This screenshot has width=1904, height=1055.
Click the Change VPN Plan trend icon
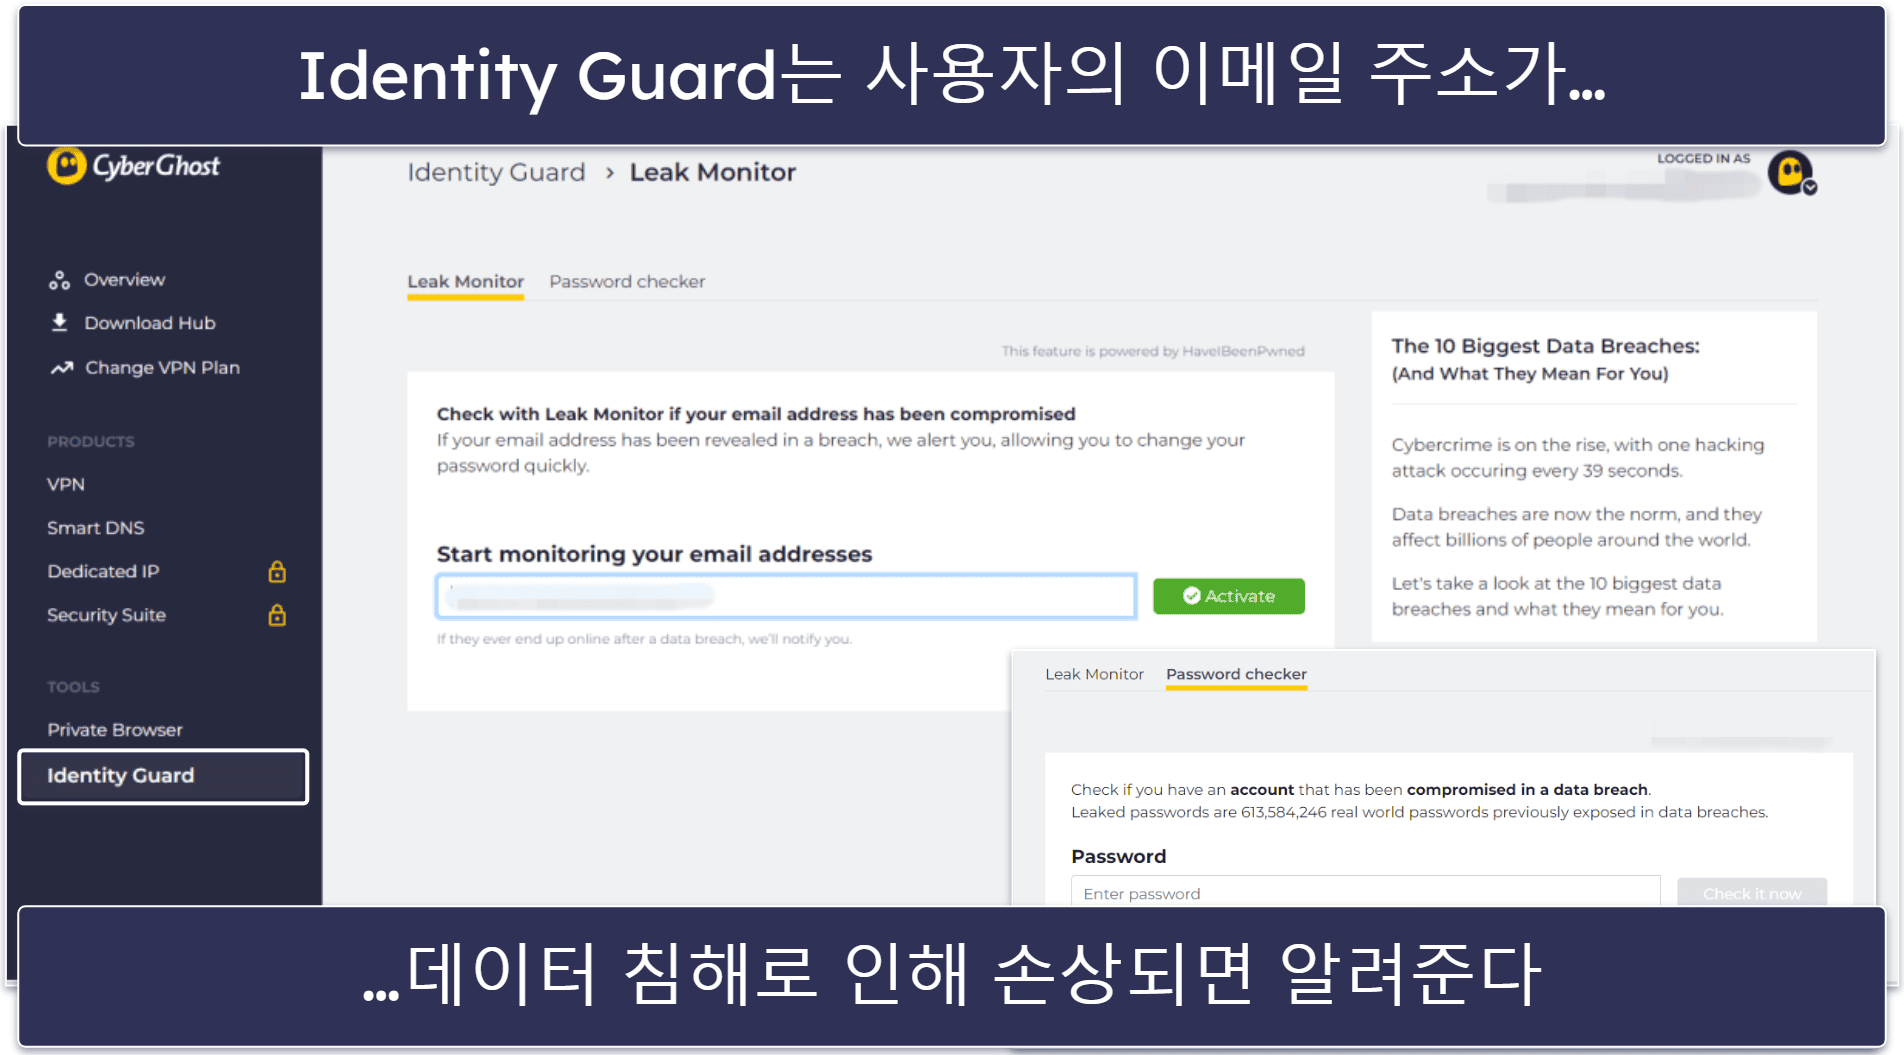(62, 368)
